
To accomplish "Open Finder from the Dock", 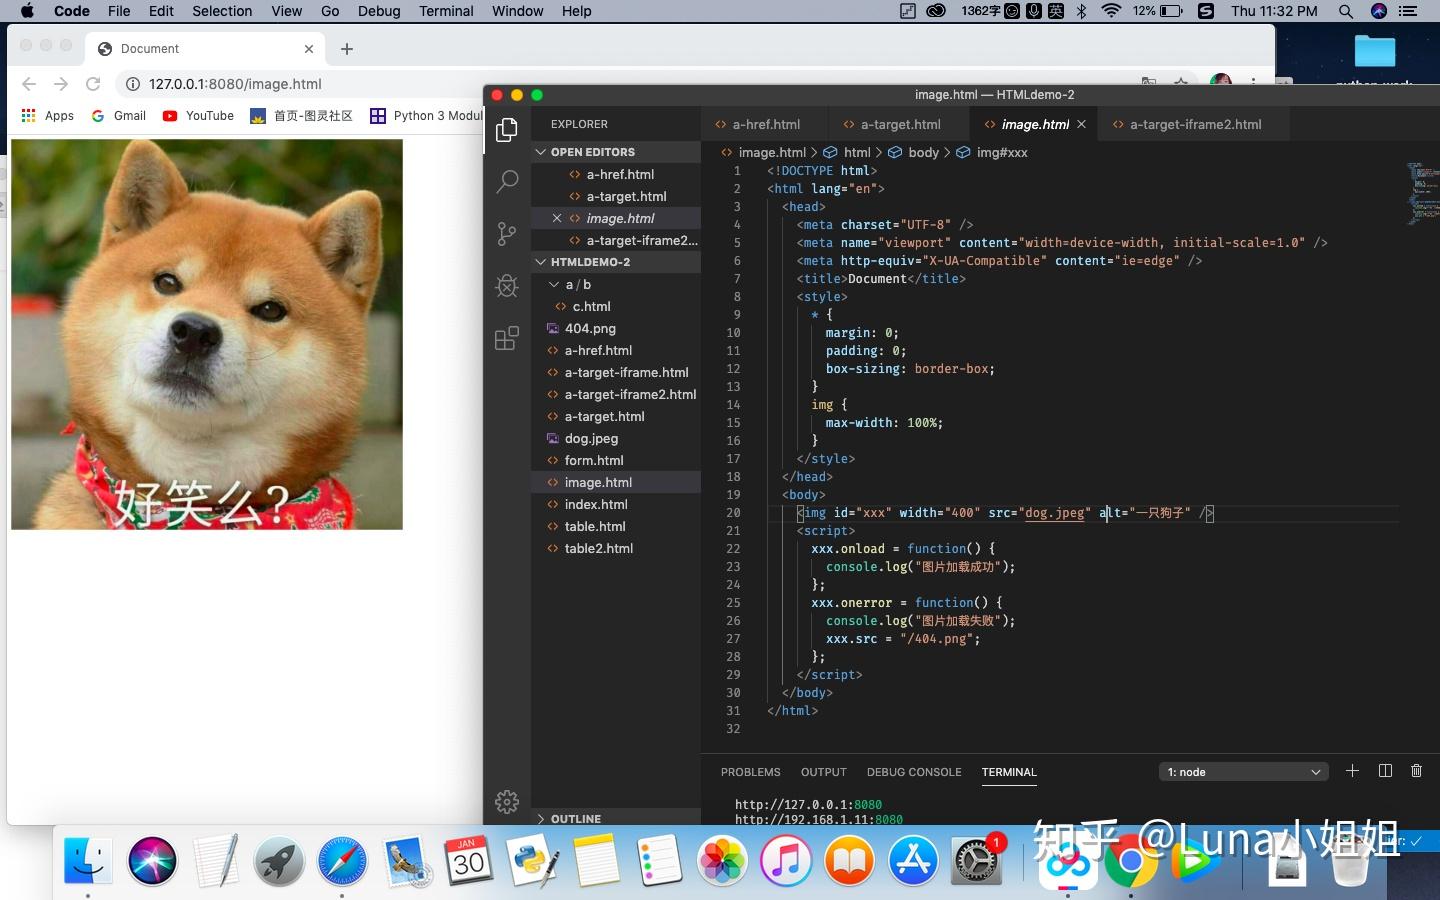I will coord(88,860).
